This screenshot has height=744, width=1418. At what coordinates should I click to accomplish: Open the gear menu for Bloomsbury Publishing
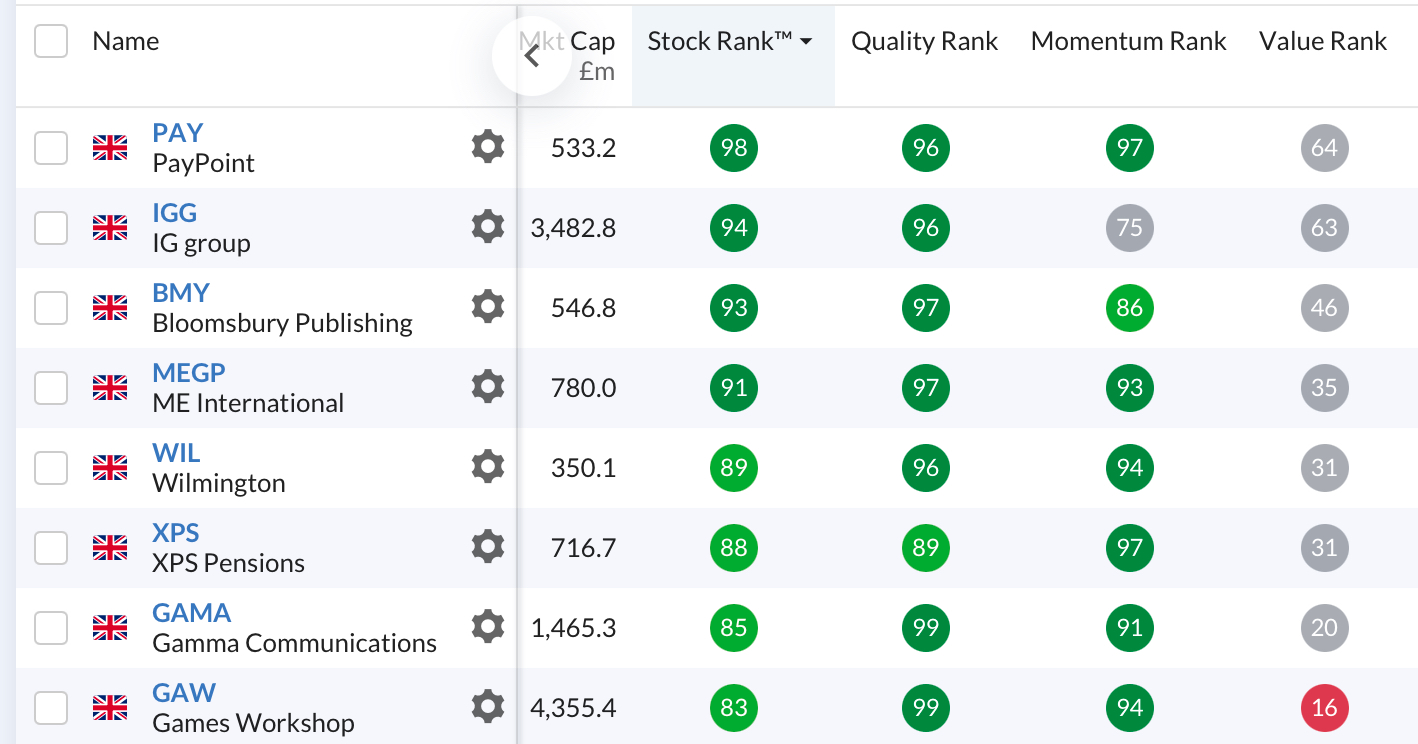[487, 308]
